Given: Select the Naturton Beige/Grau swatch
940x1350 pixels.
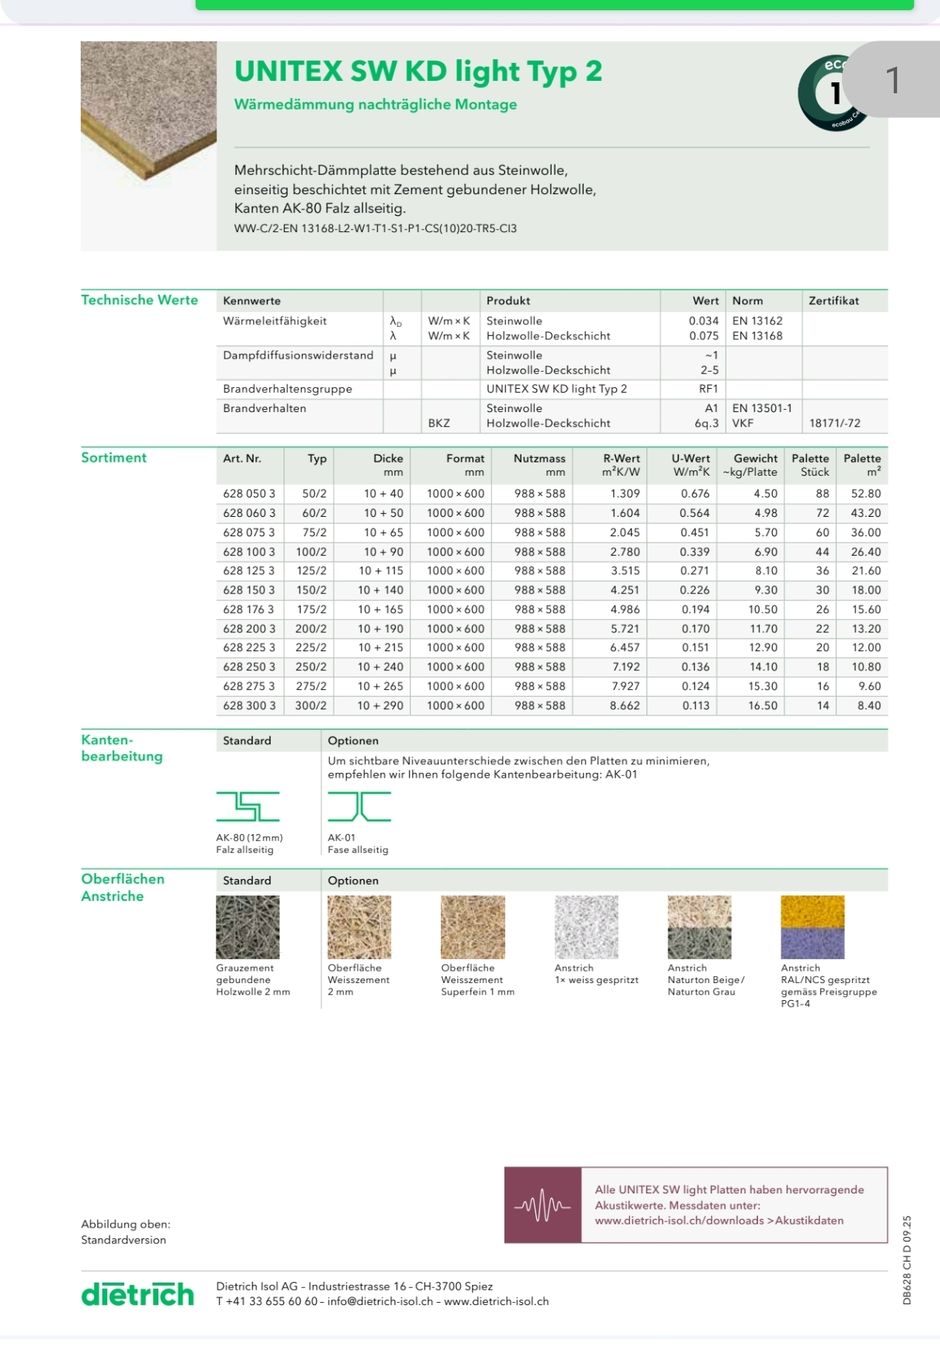Looking at the screenshot, I should (x=699, y=927).
